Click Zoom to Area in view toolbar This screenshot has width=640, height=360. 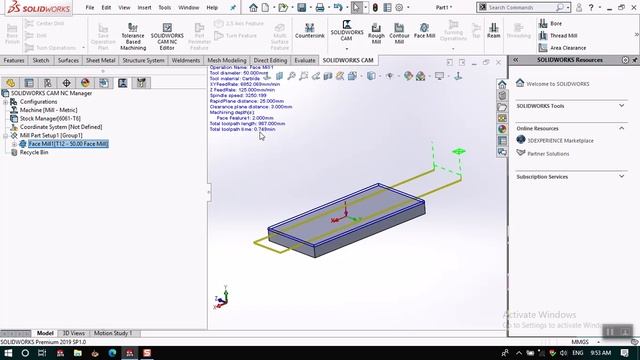[303, 76]
